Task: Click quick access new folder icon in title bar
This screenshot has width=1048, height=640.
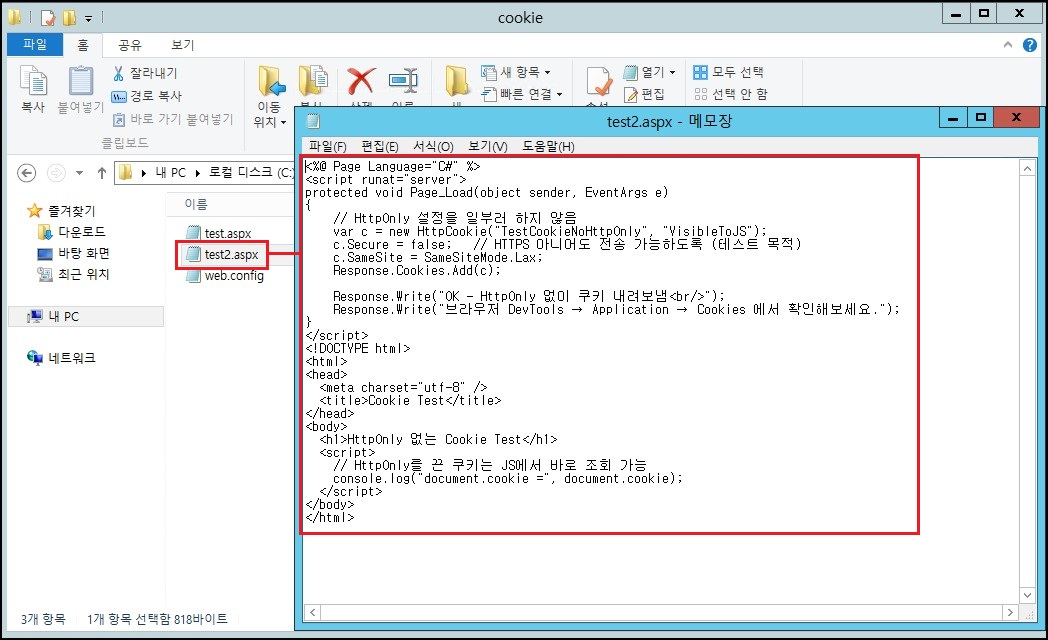Action: click(69, 17)
